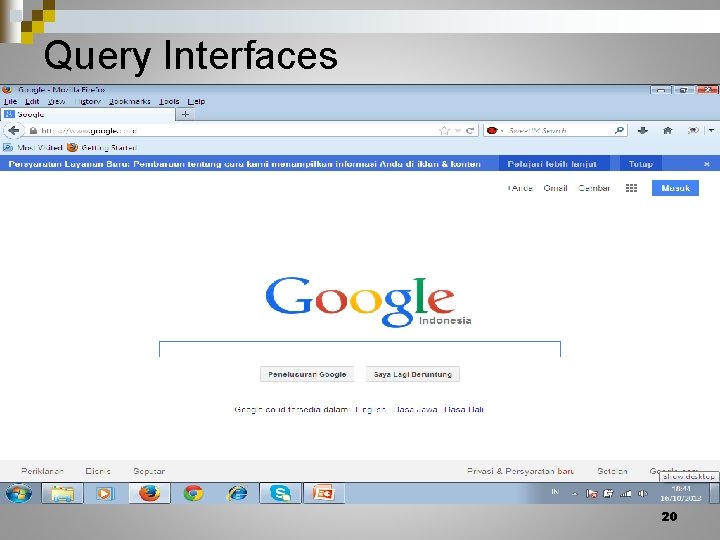Image resolution: width=720 pixels, height=540 pixels.
Task: Click inside the Google search input box
Action: coord(360,349)
